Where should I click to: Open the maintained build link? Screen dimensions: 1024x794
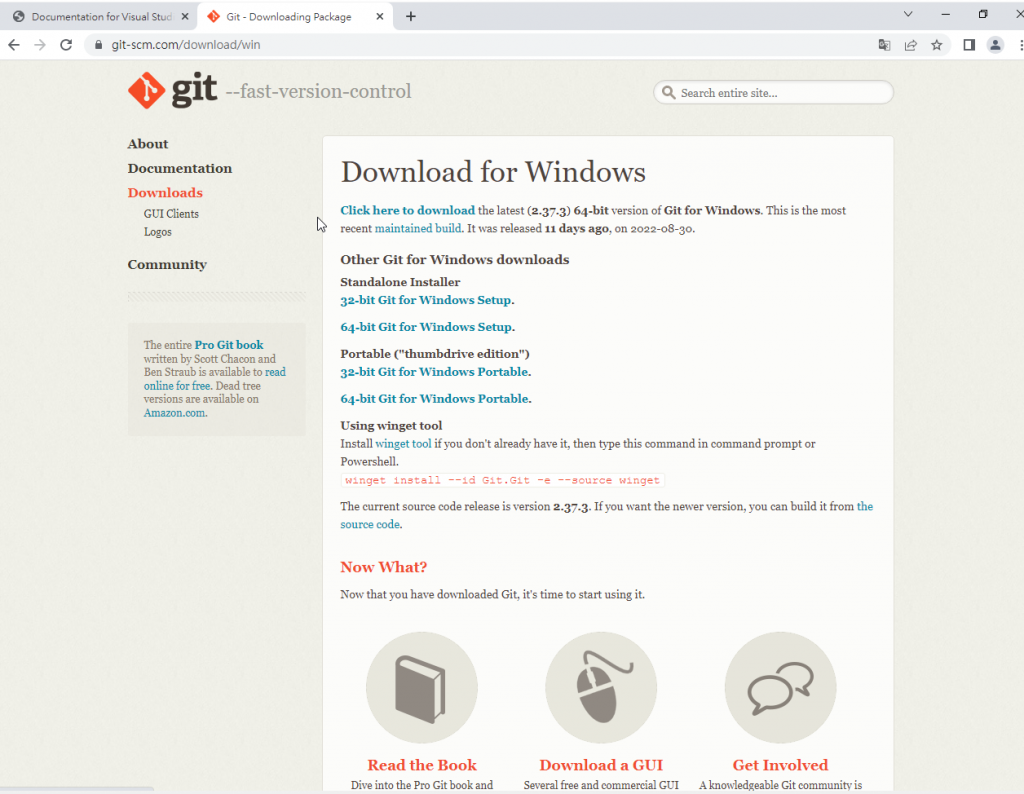(x=418, y=229)
